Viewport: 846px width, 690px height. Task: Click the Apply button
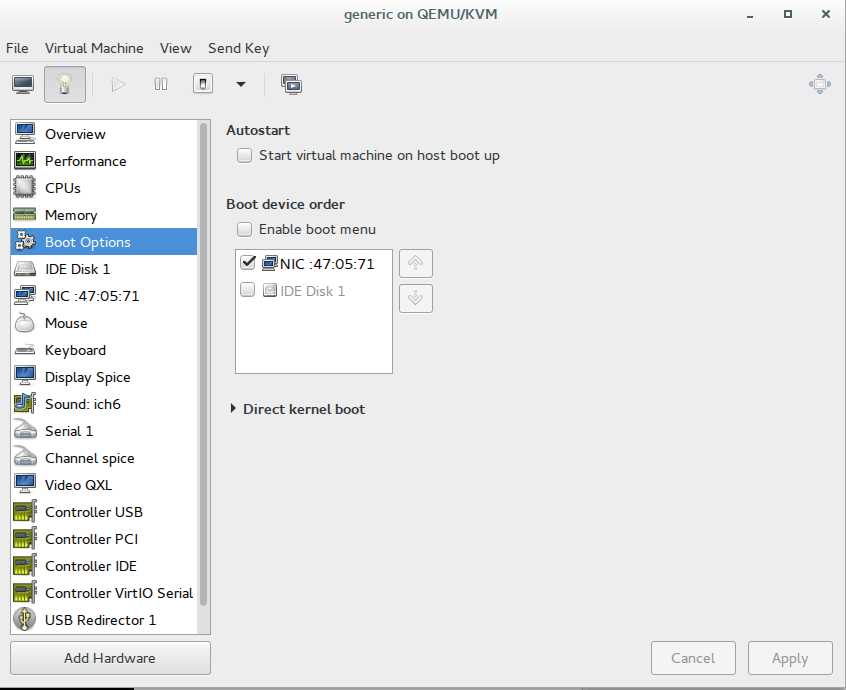(x=790, y=658)
